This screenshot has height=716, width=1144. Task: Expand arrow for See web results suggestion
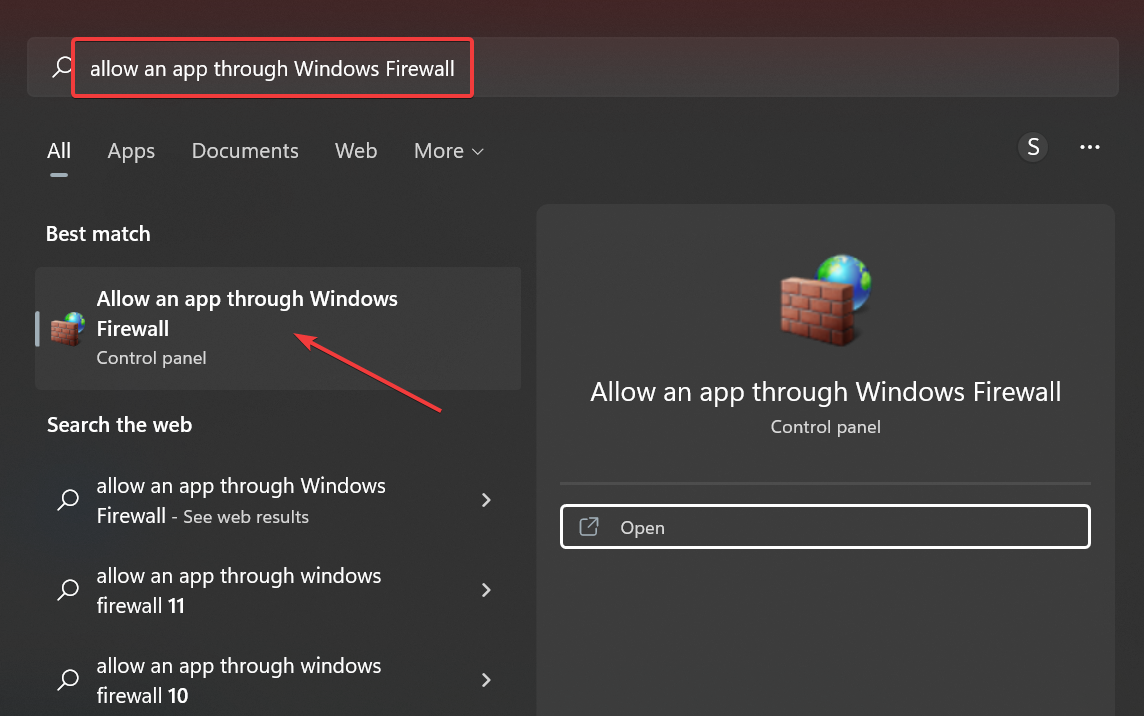(x=487, y=500)
